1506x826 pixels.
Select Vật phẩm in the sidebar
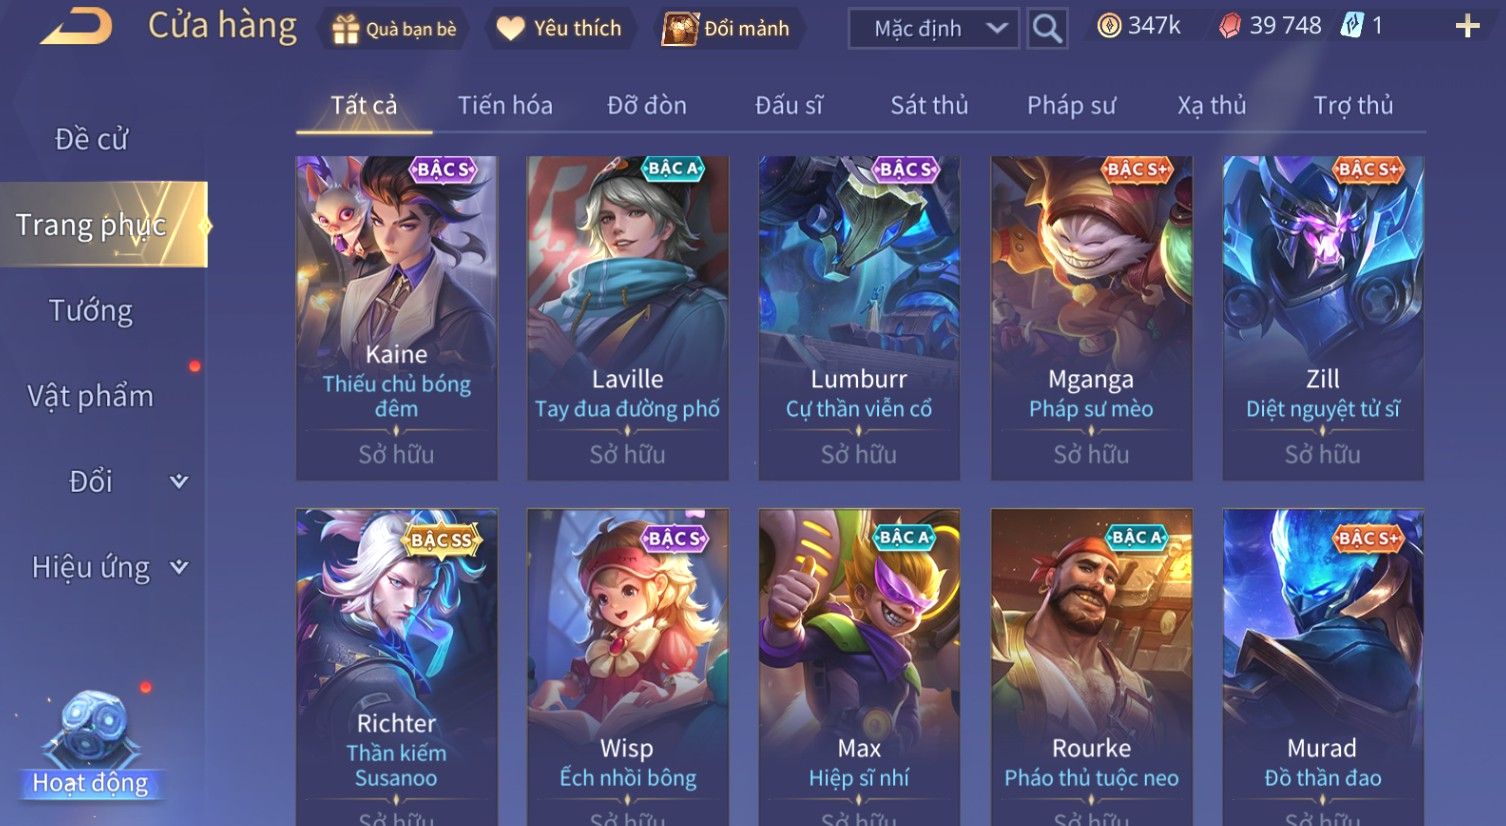pos(91,396)
